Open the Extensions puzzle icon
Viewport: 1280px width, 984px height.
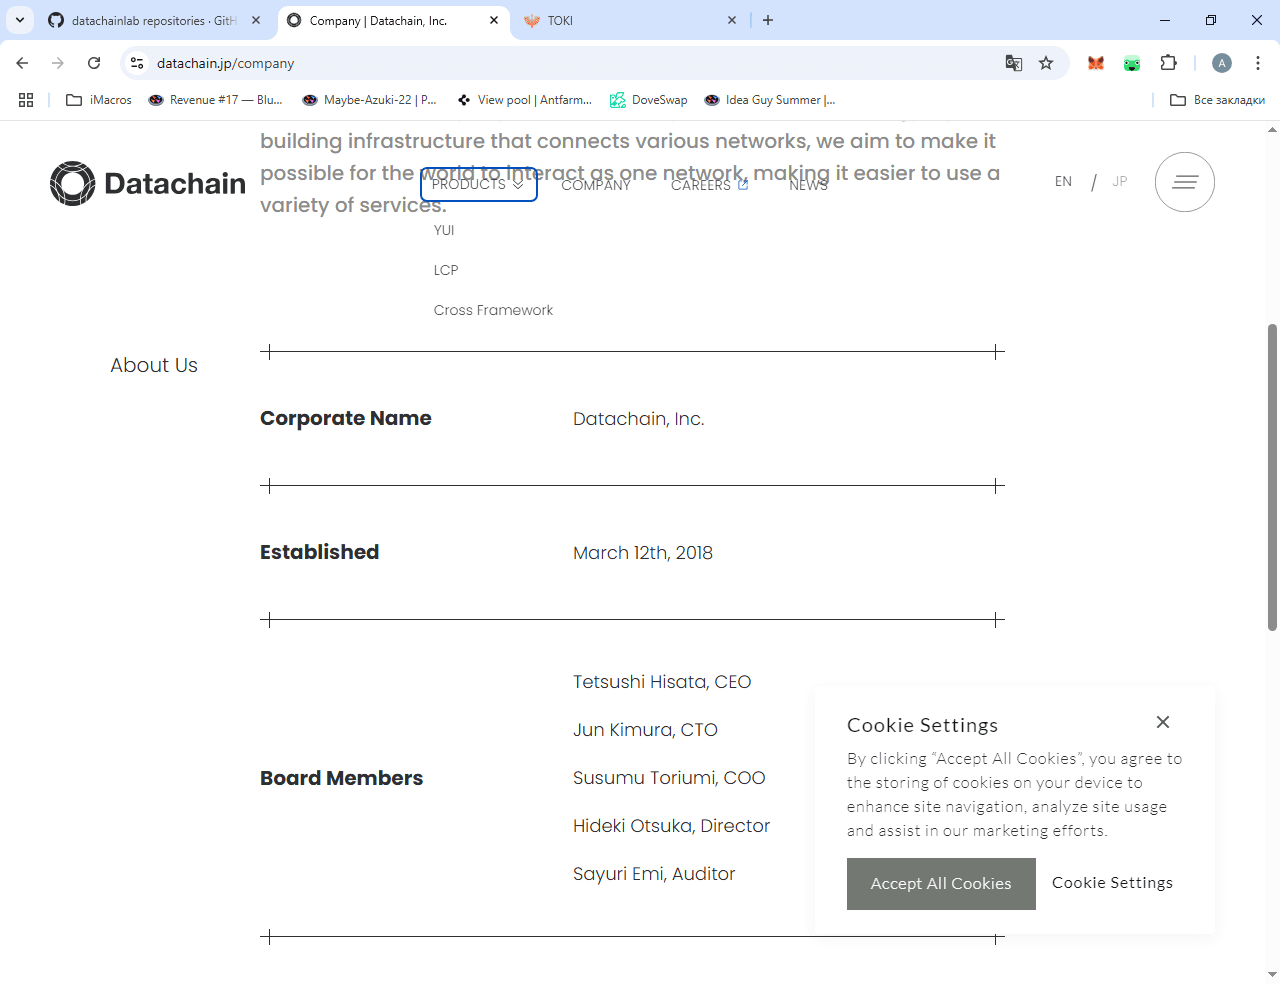[1168, 63]
